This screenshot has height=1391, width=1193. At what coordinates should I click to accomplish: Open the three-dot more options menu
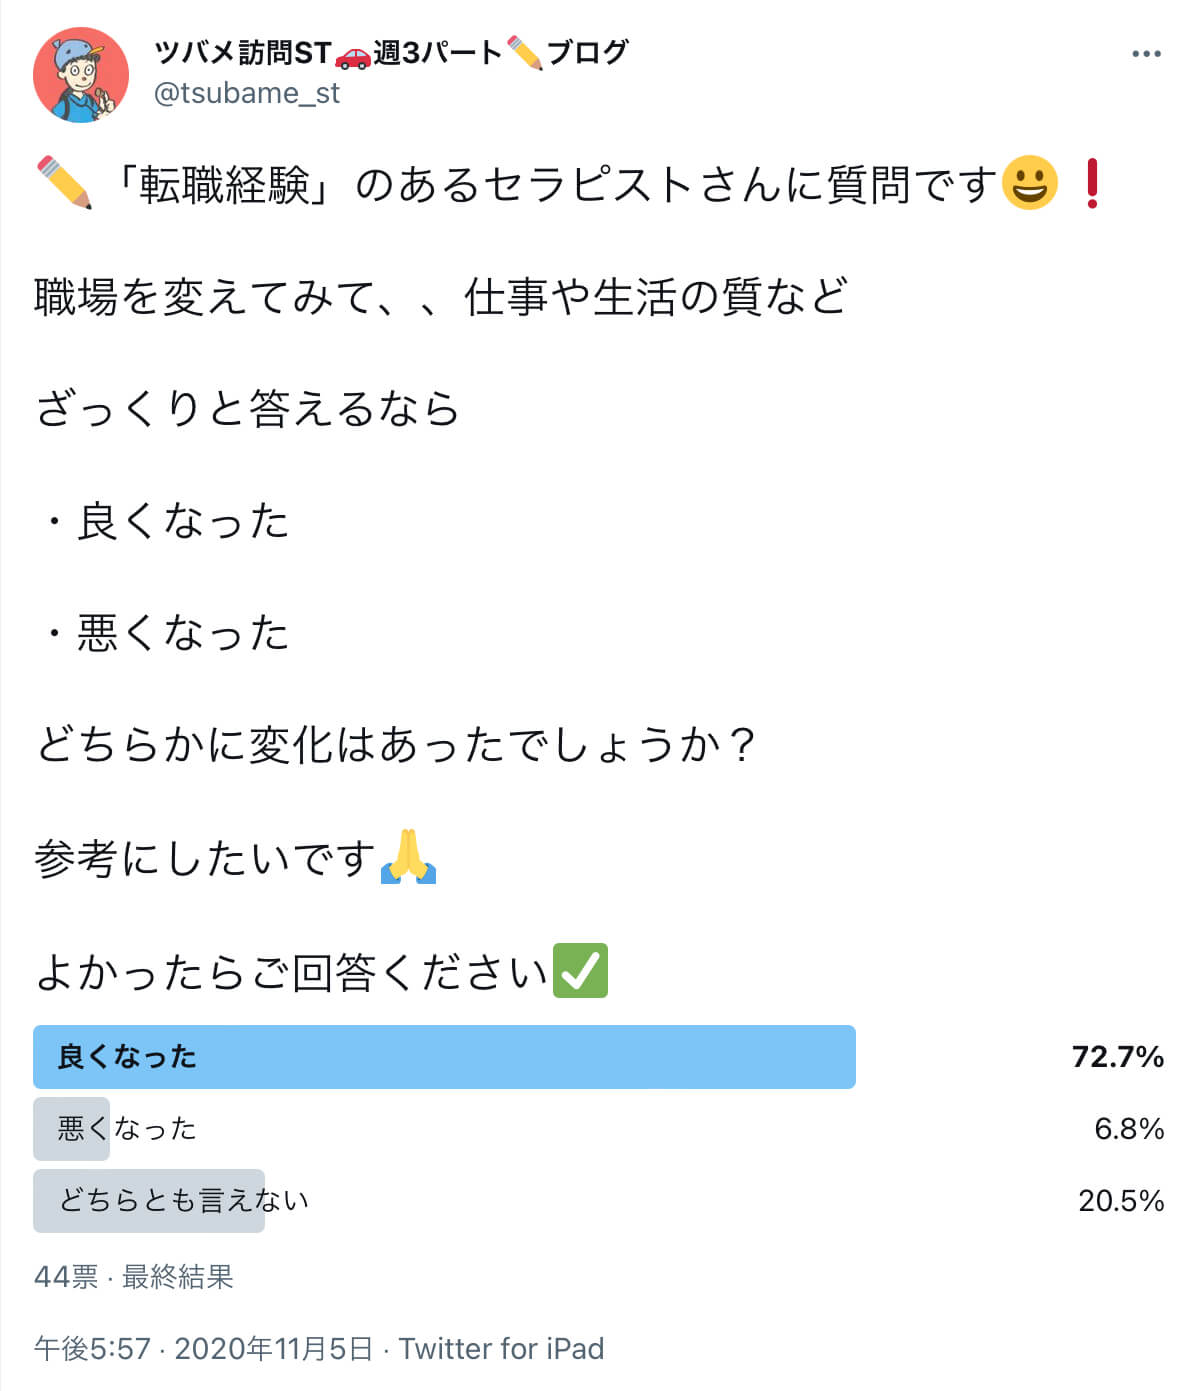tap(1146, 54)
